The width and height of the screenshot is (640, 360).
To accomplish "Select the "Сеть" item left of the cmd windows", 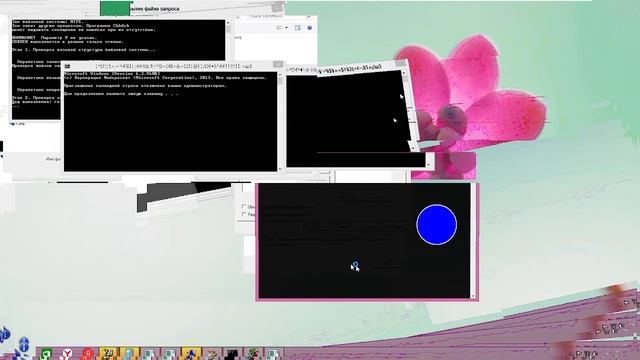I will pyautogui.click(x=17, y=124).
